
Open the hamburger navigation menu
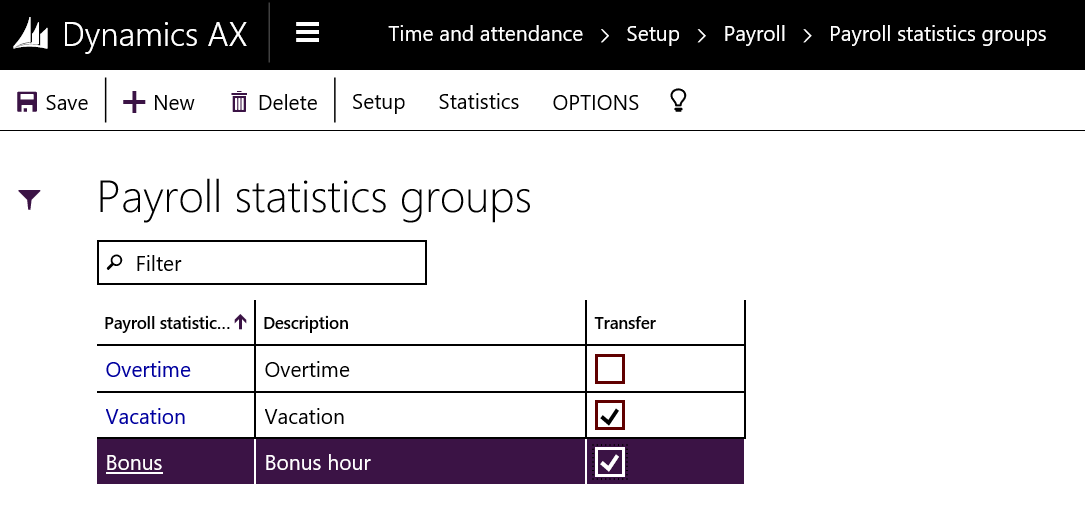pos(308,33)
